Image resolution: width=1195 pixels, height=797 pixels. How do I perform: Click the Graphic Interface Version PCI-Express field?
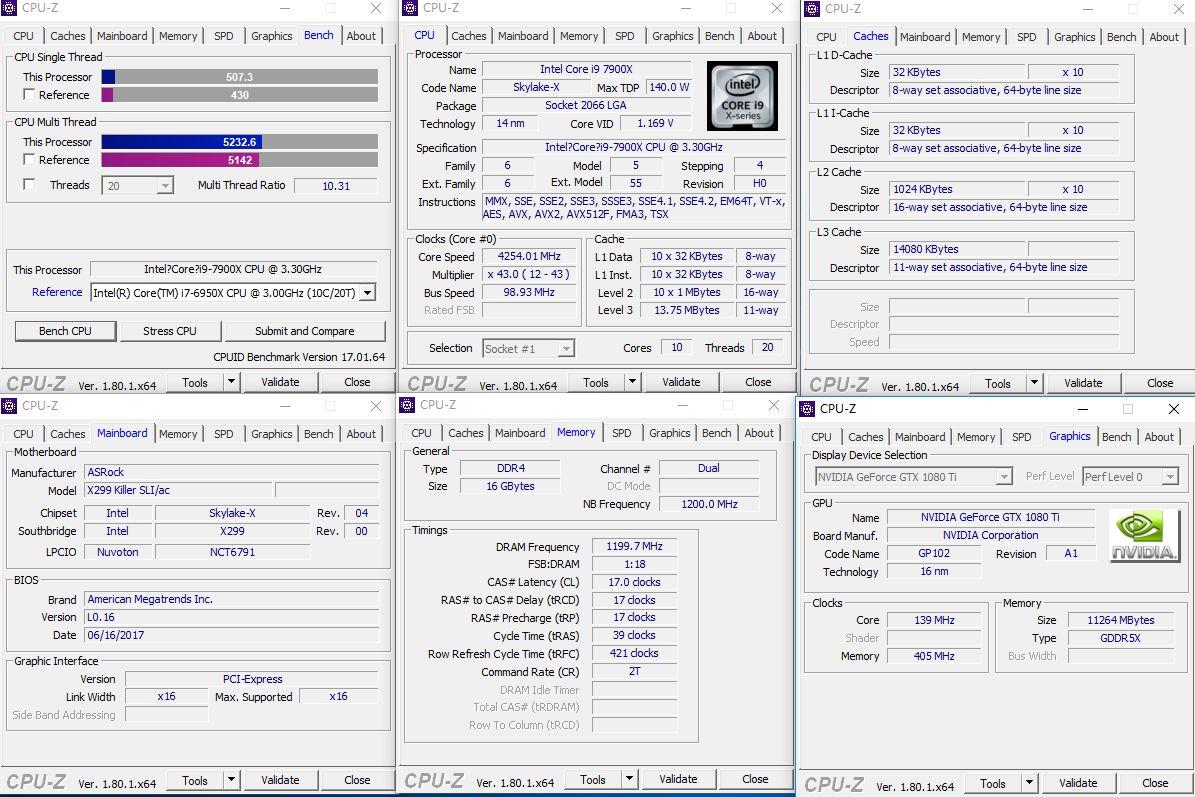(x=252, y=679)
